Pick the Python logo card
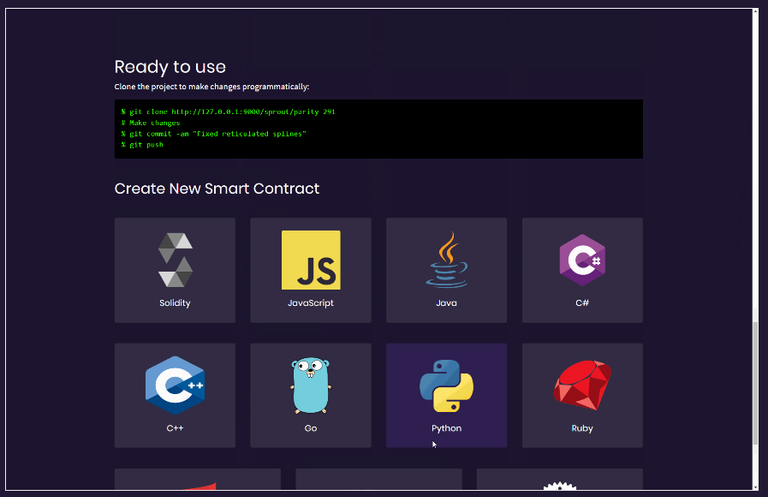This screenshot has height=497, width=768. (x=446, y=396)
